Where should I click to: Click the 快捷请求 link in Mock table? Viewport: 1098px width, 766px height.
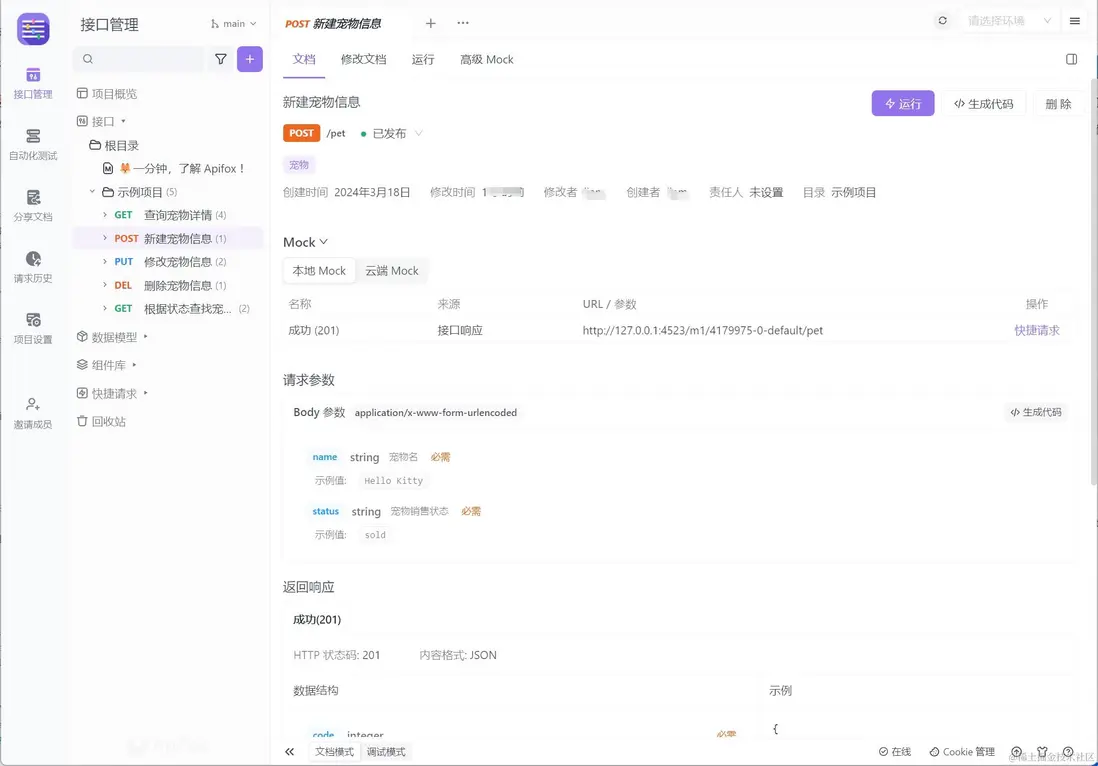click(1037, 330)
